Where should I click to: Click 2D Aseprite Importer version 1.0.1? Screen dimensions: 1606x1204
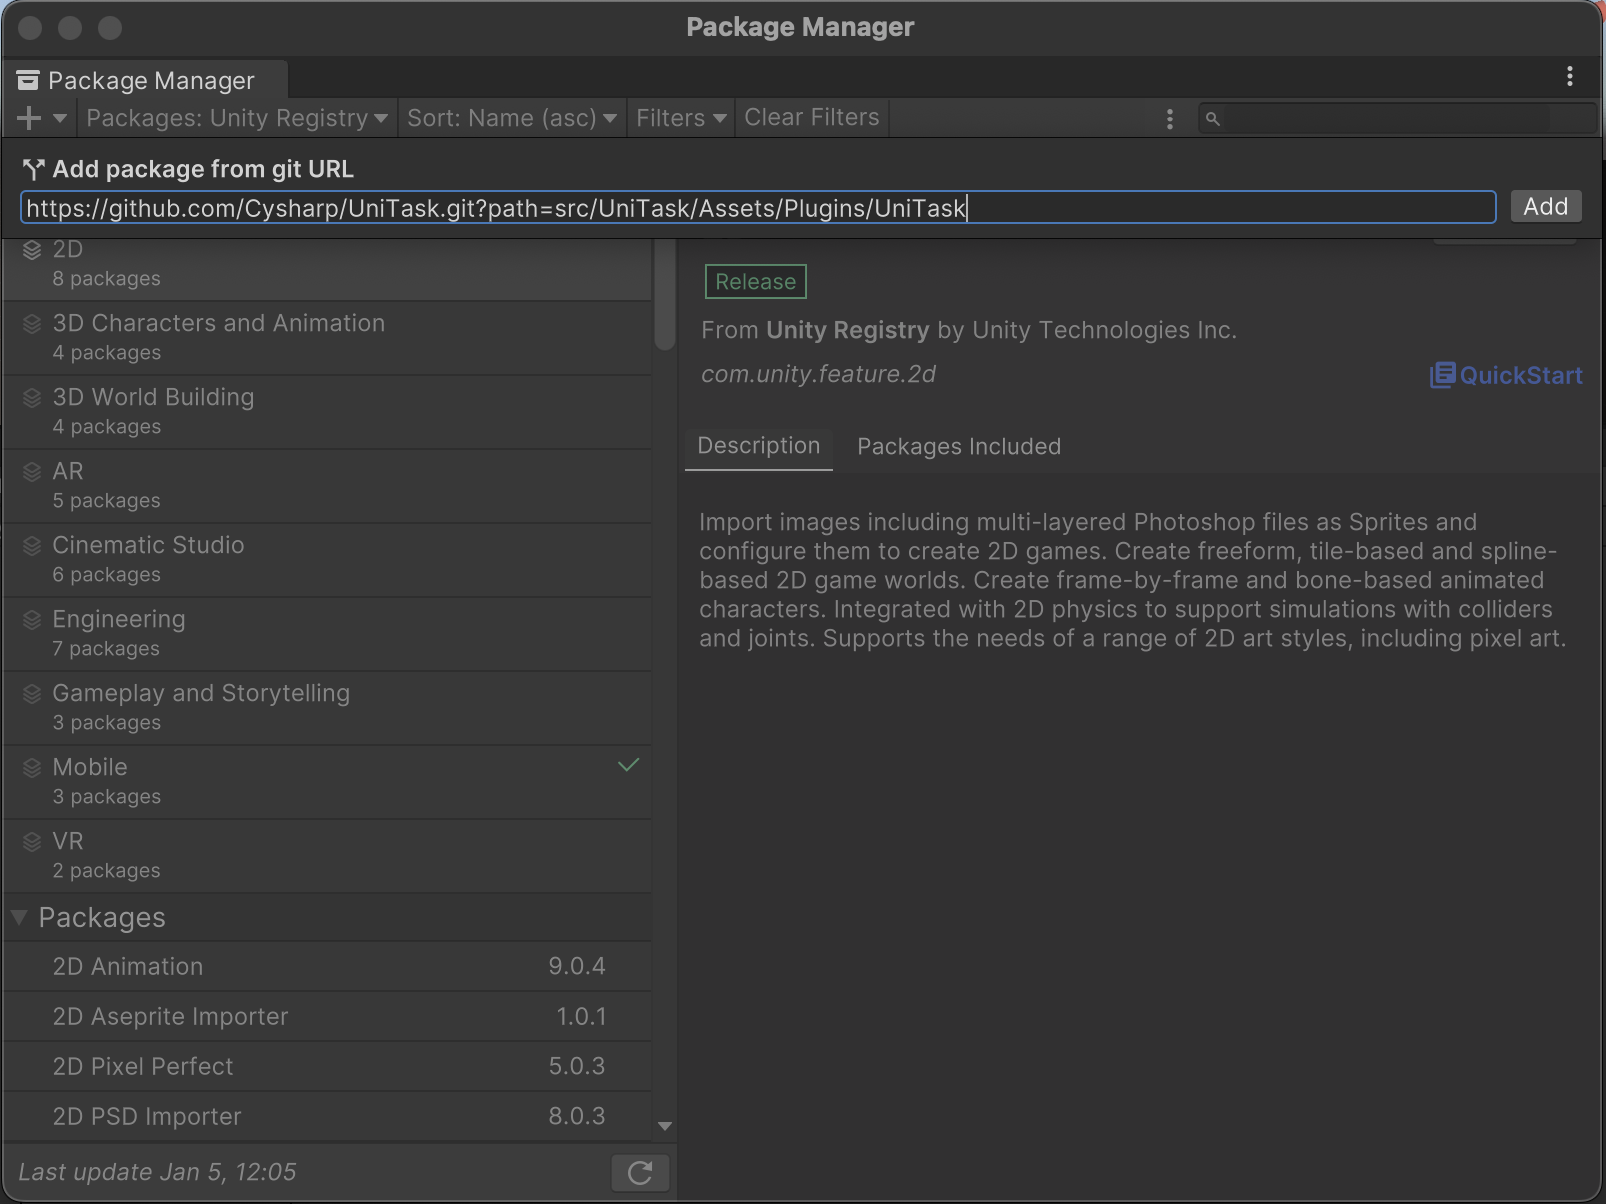[x=581, y=1016]
